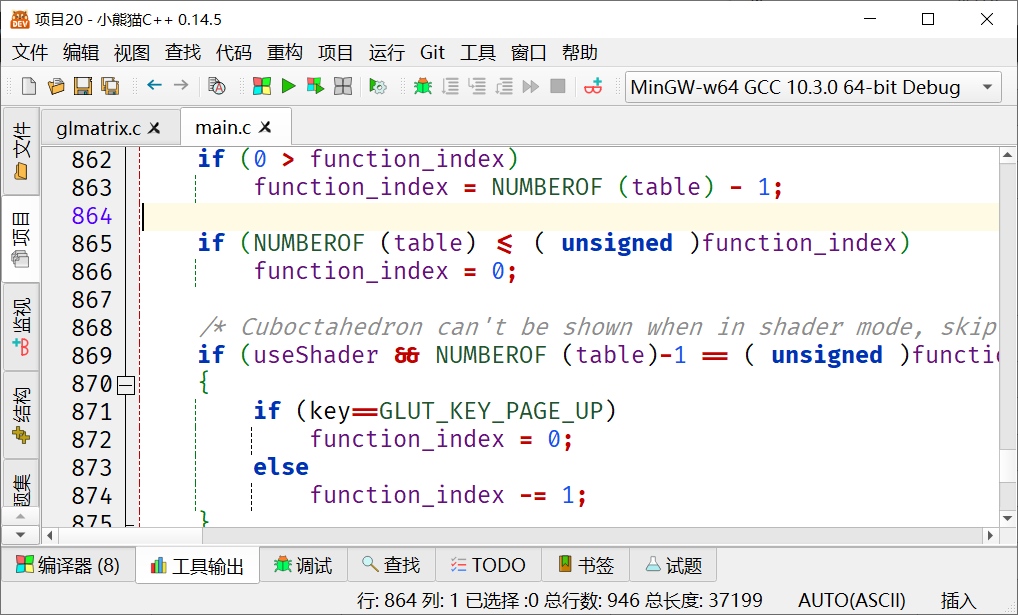
Task: Click the green Run arrow
Action: (x=289, y=86)
